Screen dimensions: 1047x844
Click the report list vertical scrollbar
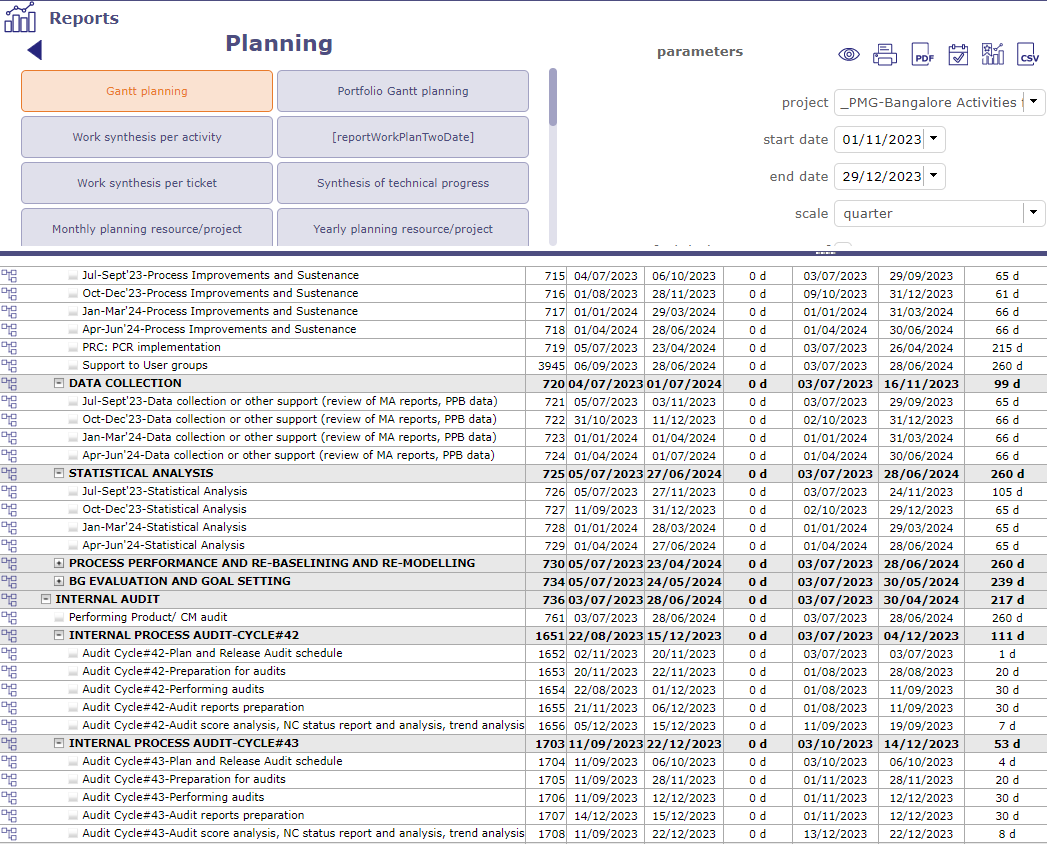coord(553,98)
